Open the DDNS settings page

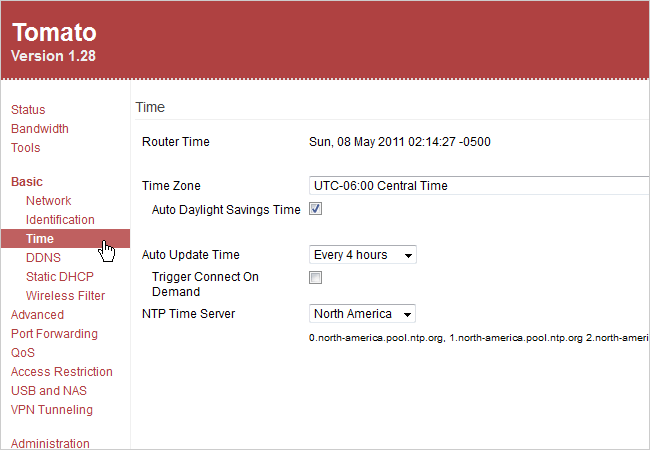[43, 258]
